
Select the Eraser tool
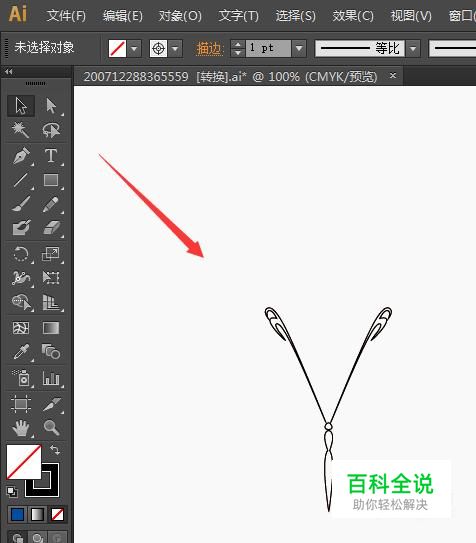click(x=51, y=228)
